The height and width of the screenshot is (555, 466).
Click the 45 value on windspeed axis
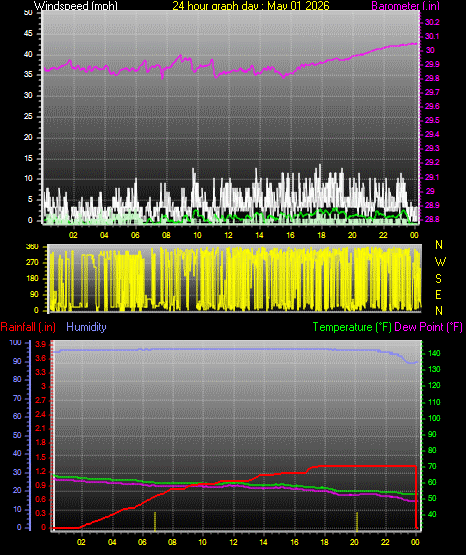tap(28, 34)
